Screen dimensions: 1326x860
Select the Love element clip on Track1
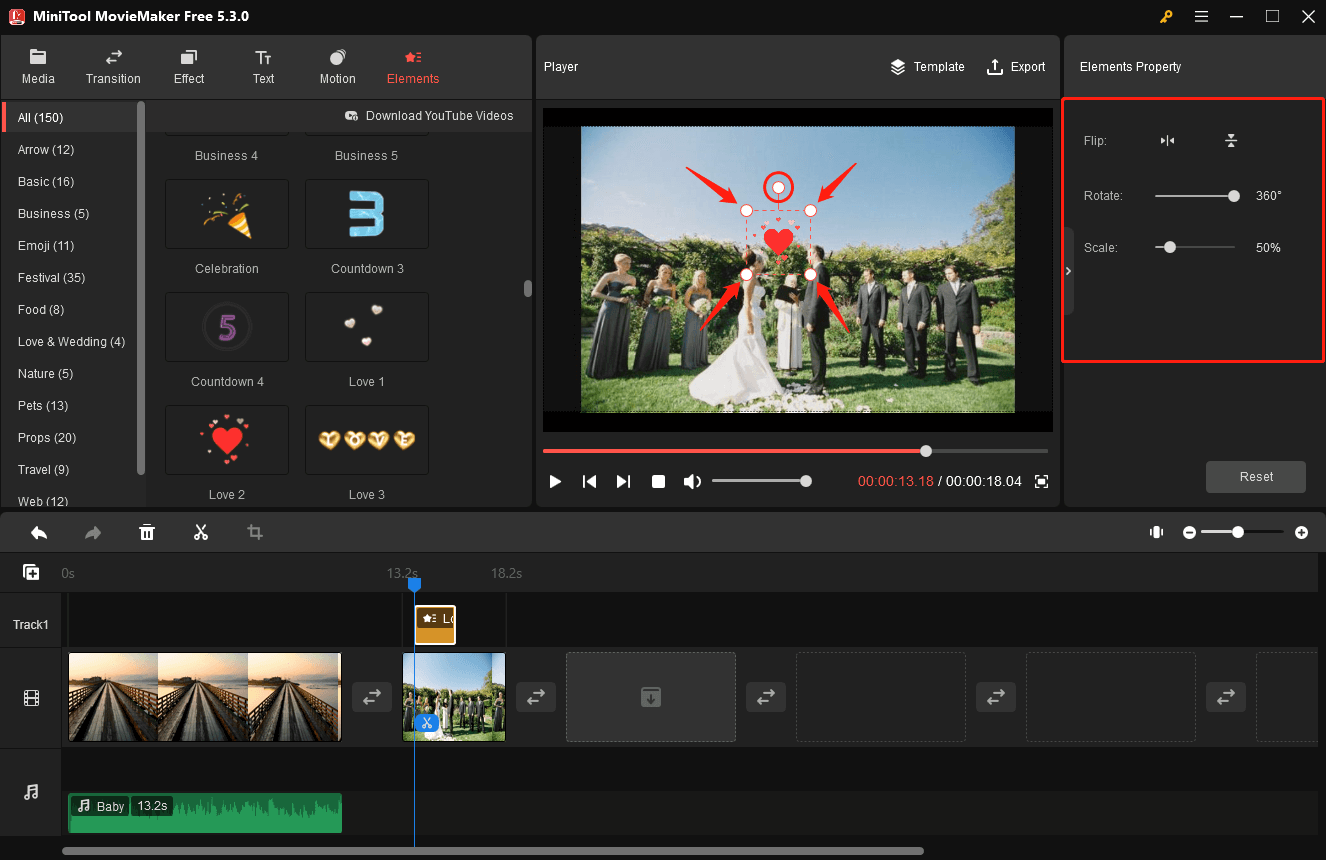pos(435,625)
